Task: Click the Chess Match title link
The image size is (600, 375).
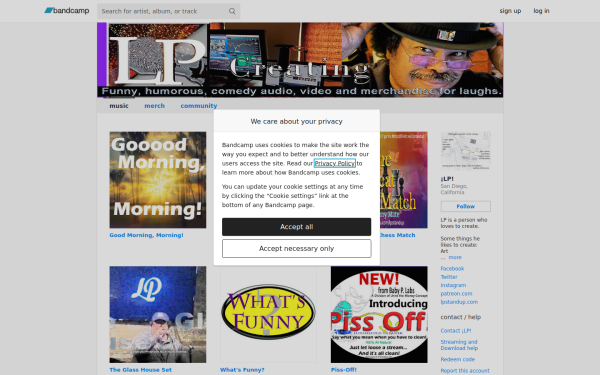Action: click(398, 235)
